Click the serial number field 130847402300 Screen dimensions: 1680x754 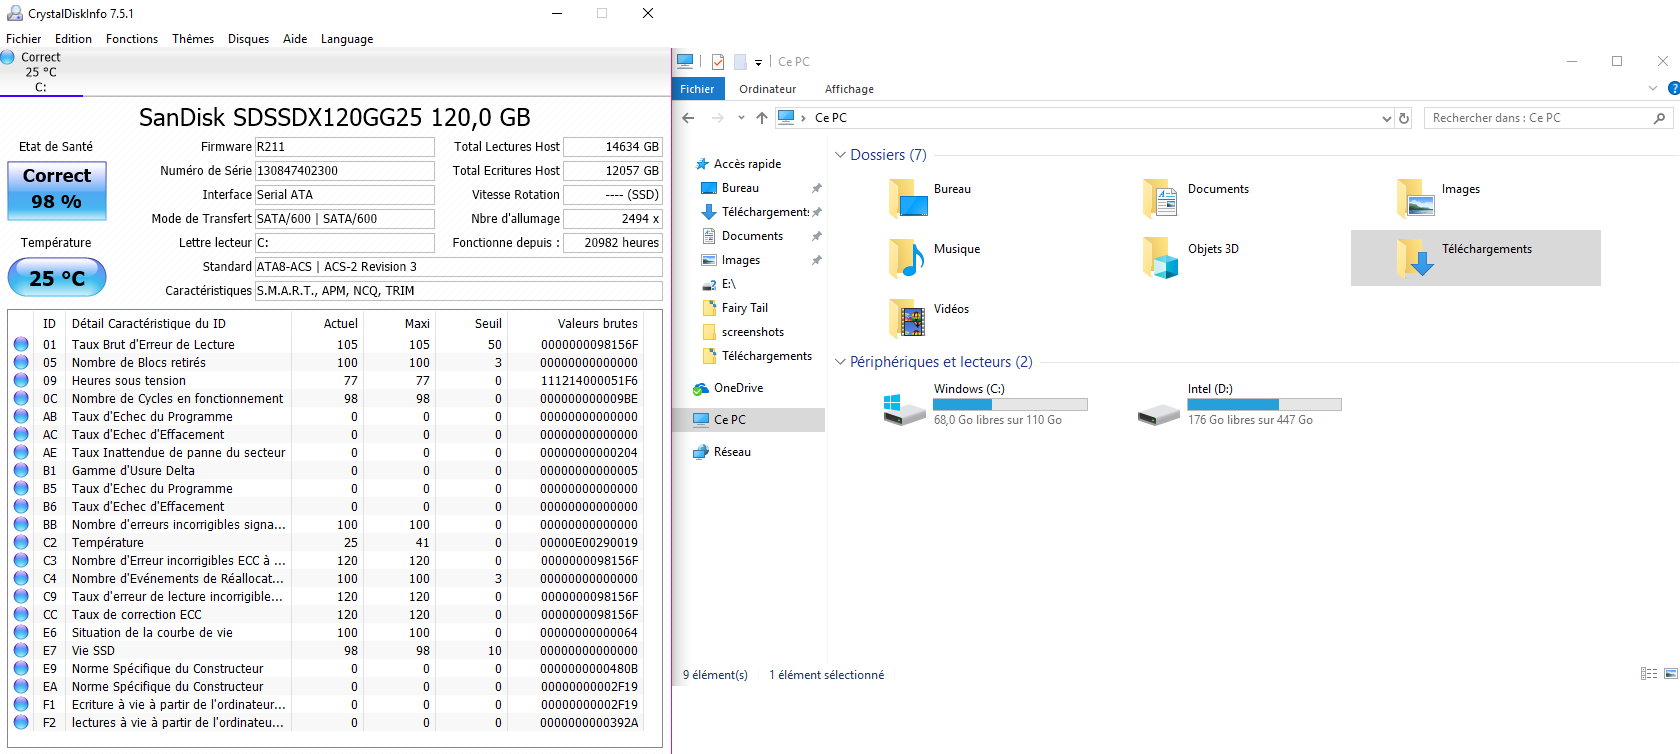click(345, 171)
